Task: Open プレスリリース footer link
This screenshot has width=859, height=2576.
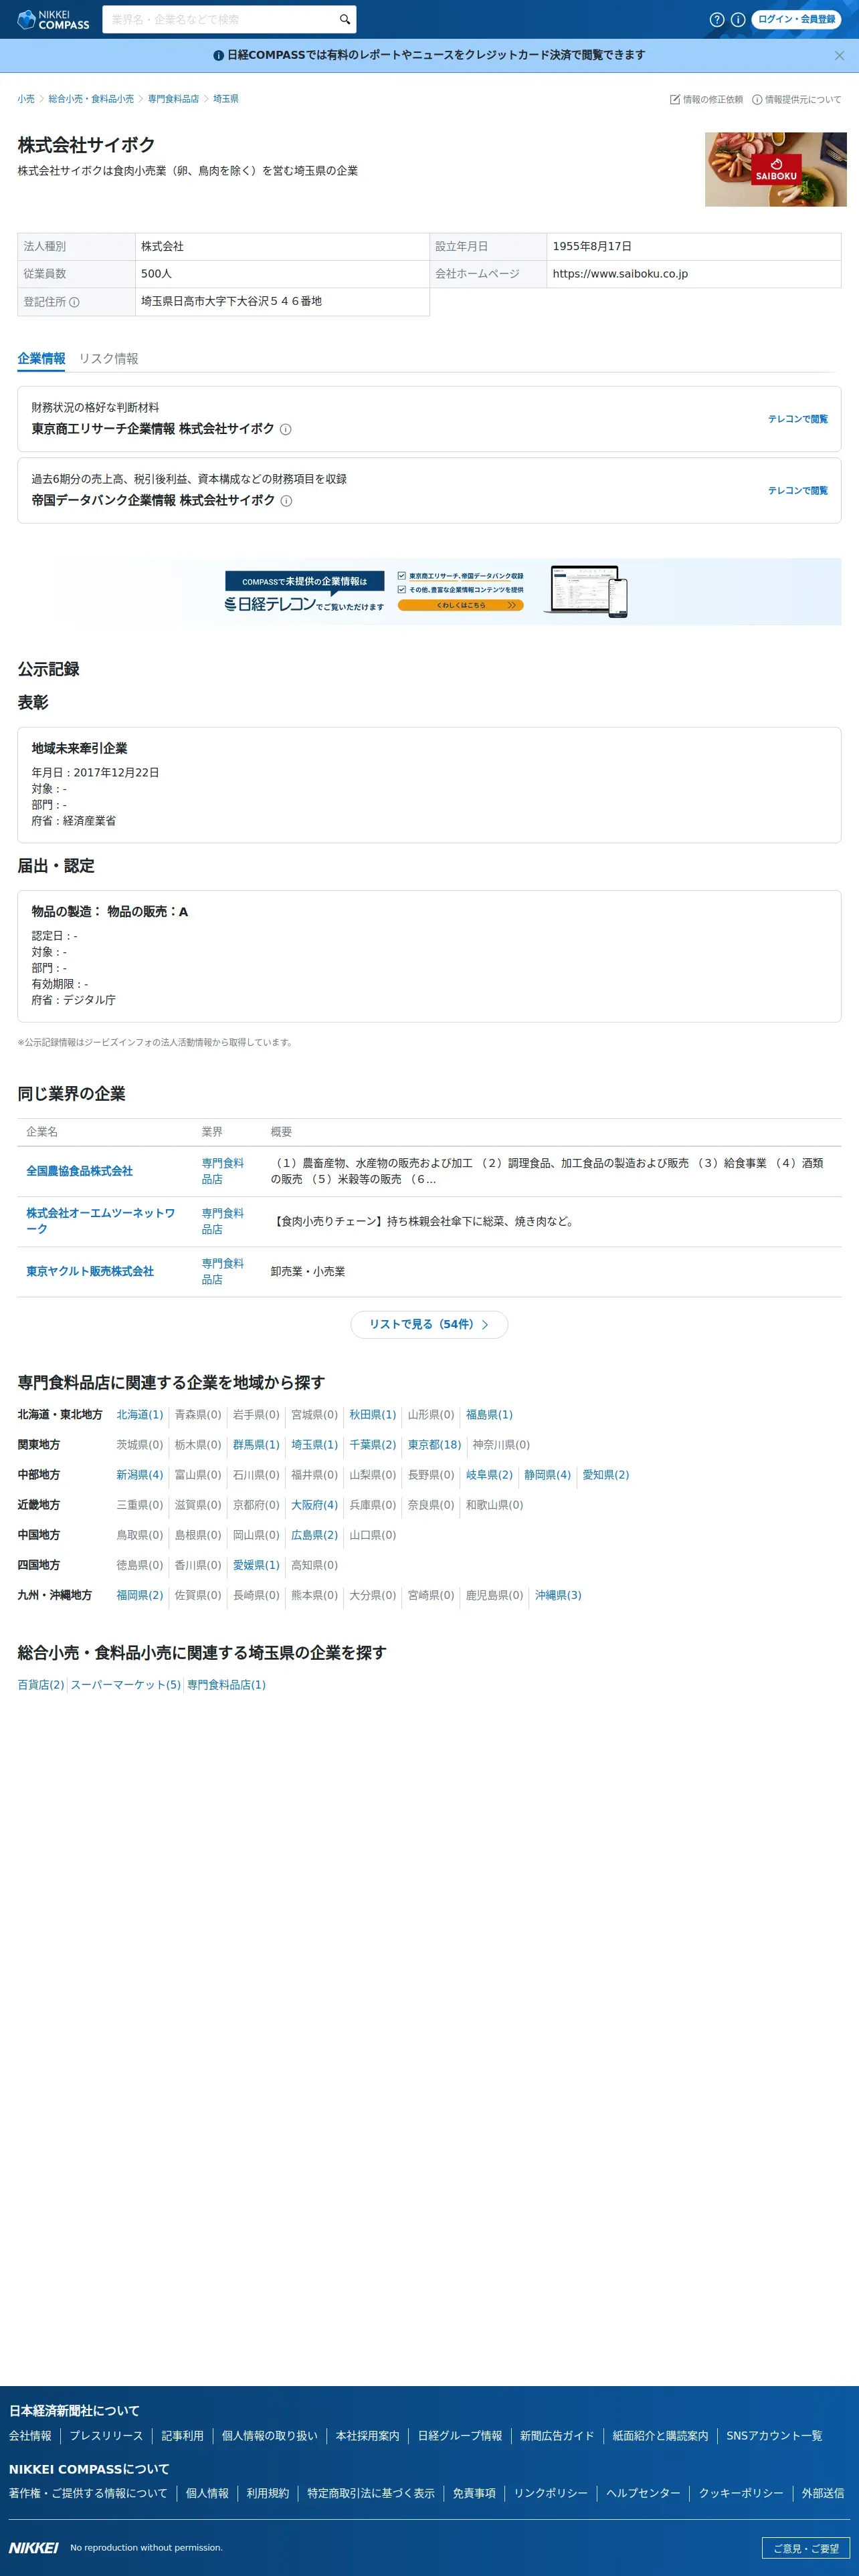Action: click(x=106, y=2436)
